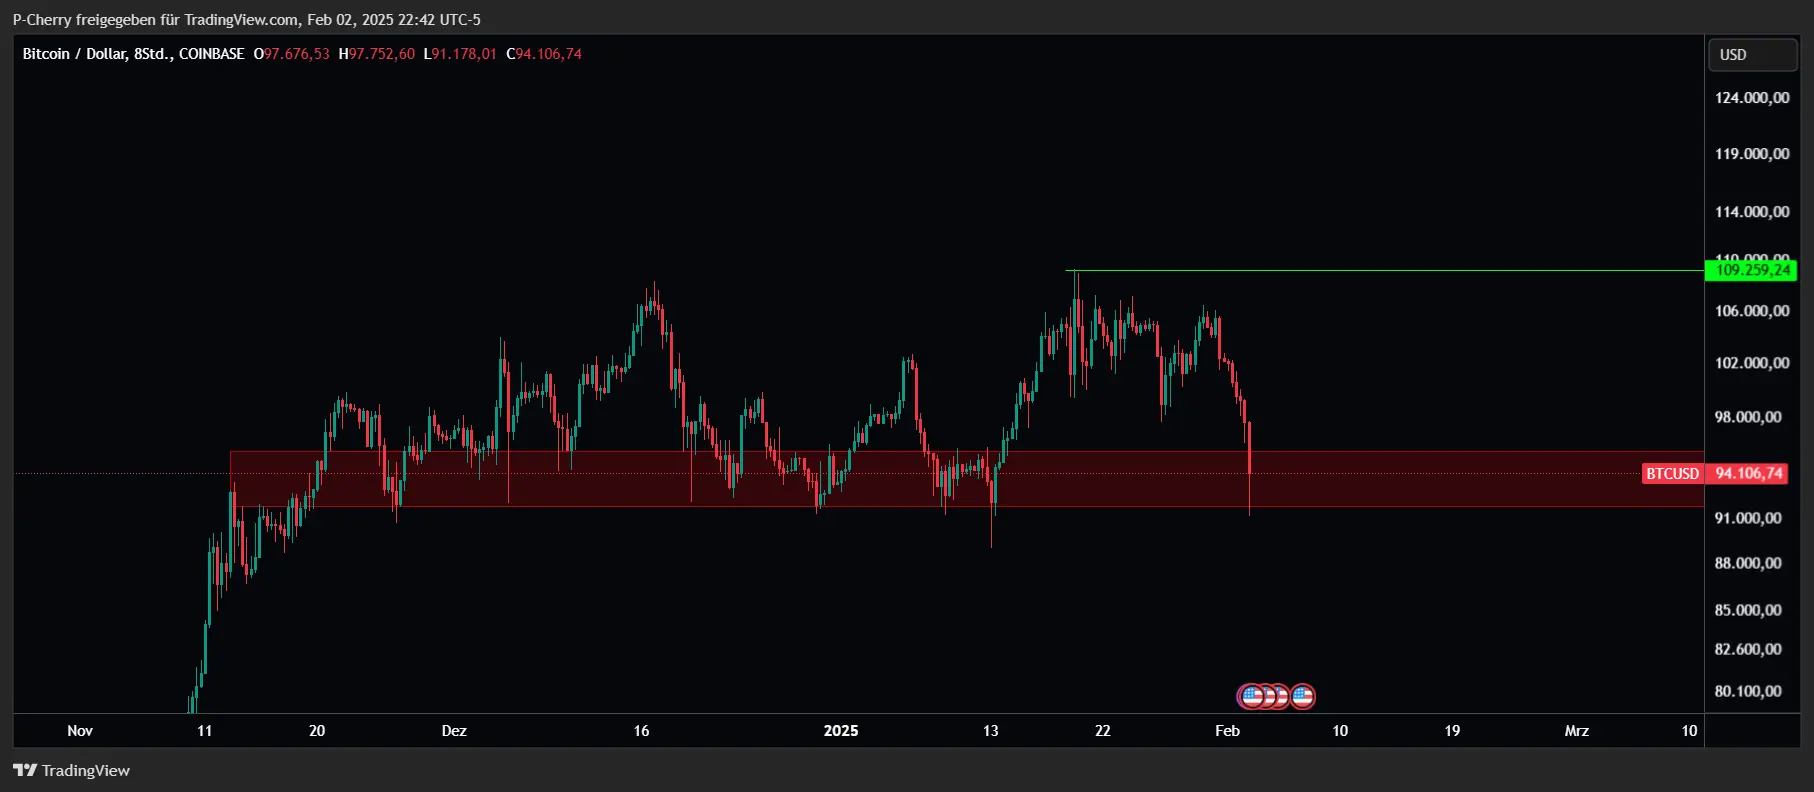Click the 85.000,00 price axis label
Viewport: 1814px width, 792px height.
click(x=1748, y=610)
